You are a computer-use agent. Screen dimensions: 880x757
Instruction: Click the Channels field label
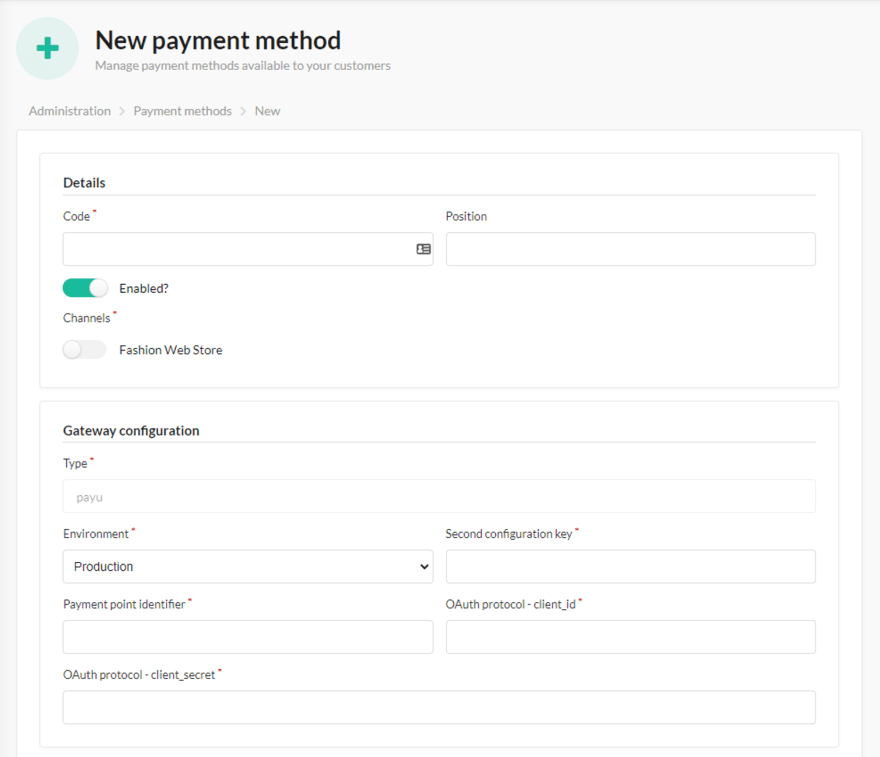pyautogui.click(x=86, y=318)
